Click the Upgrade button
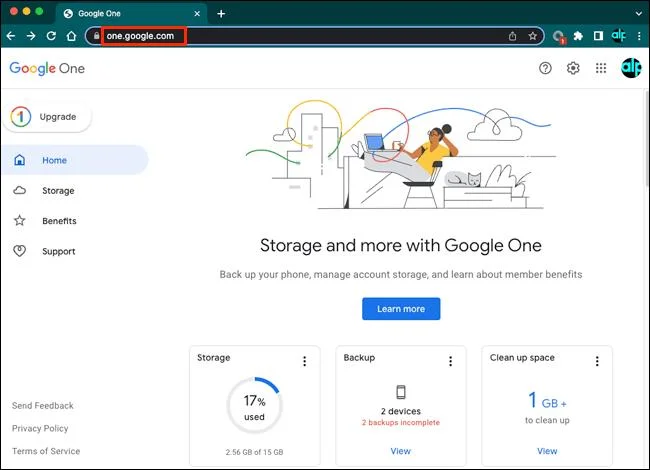The height and width of the screenshot is (470, 650). (x=47, y=117)
